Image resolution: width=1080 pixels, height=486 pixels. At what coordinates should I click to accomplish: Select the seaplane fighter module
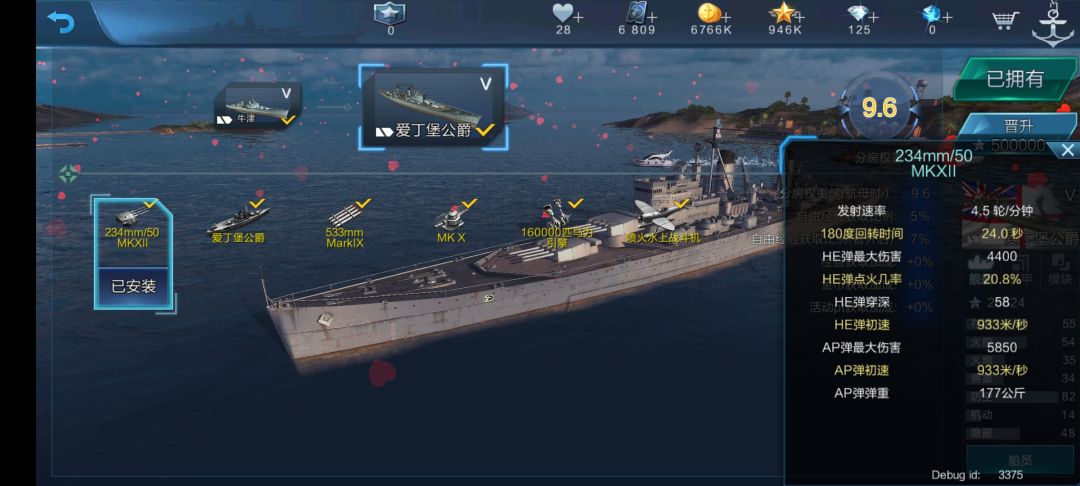[x=661, y=222]
